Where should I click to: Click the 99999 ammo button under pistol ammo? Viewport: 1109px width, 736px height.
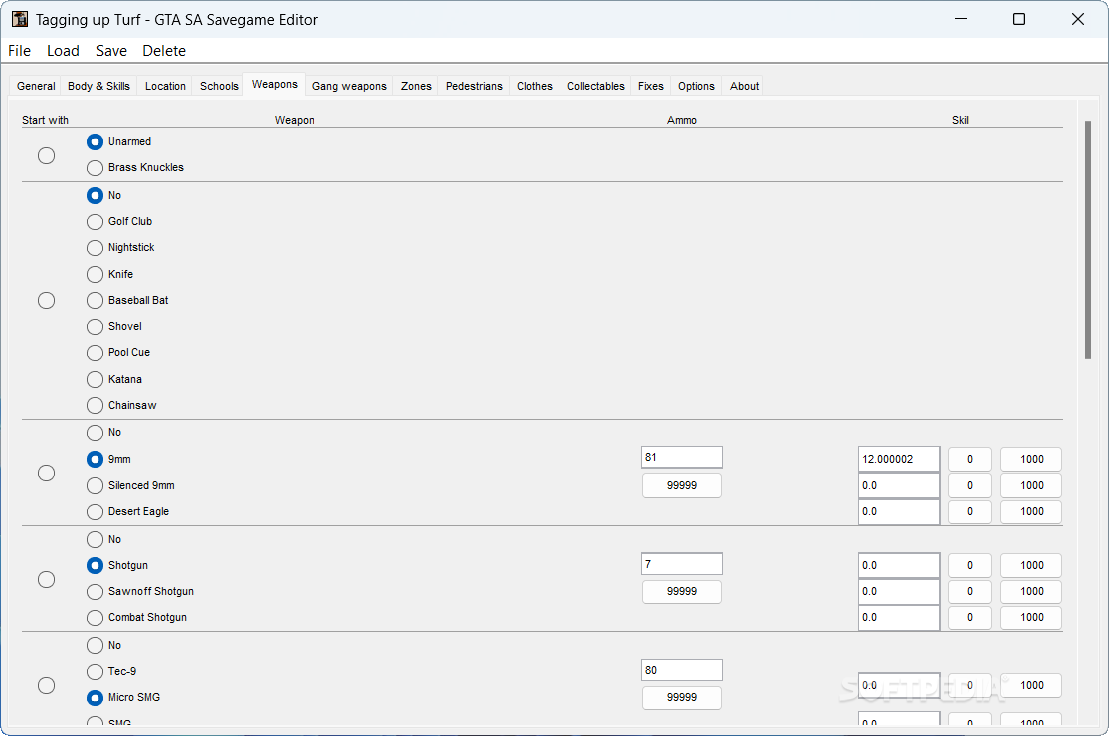[x=682, y=486]
